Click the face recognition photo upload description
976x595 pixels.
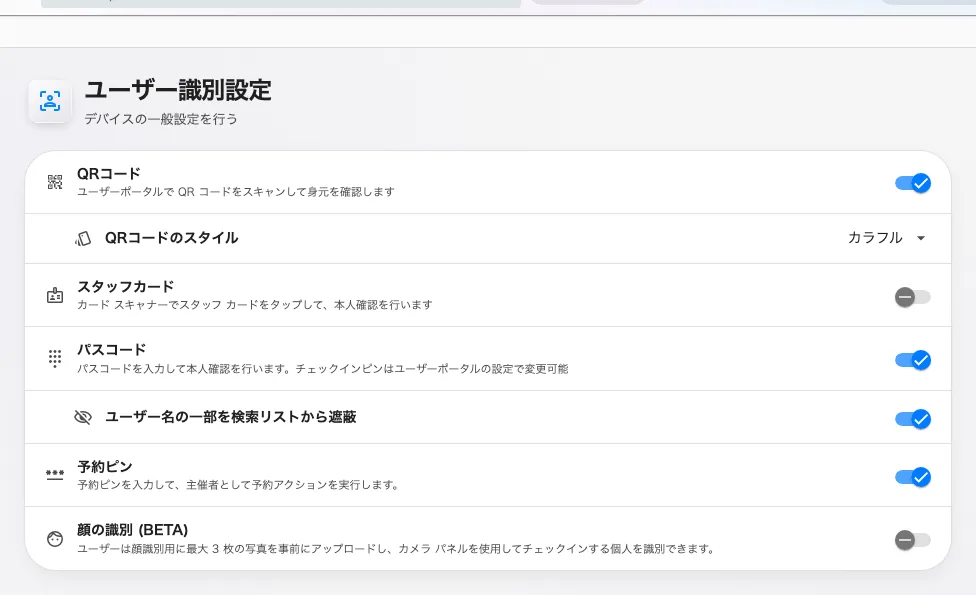396,549
